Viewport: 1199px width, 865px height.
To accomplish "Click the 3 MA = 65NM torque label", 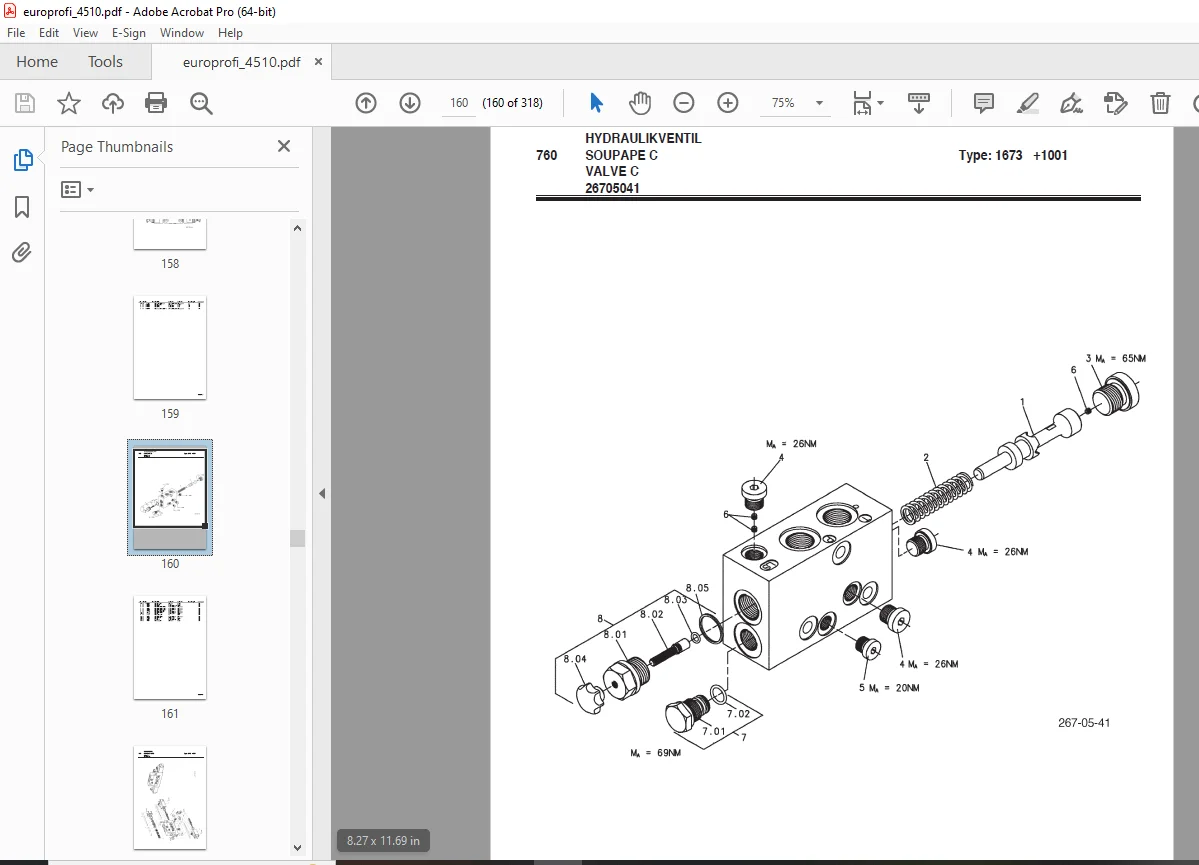I will point(1116,358).
